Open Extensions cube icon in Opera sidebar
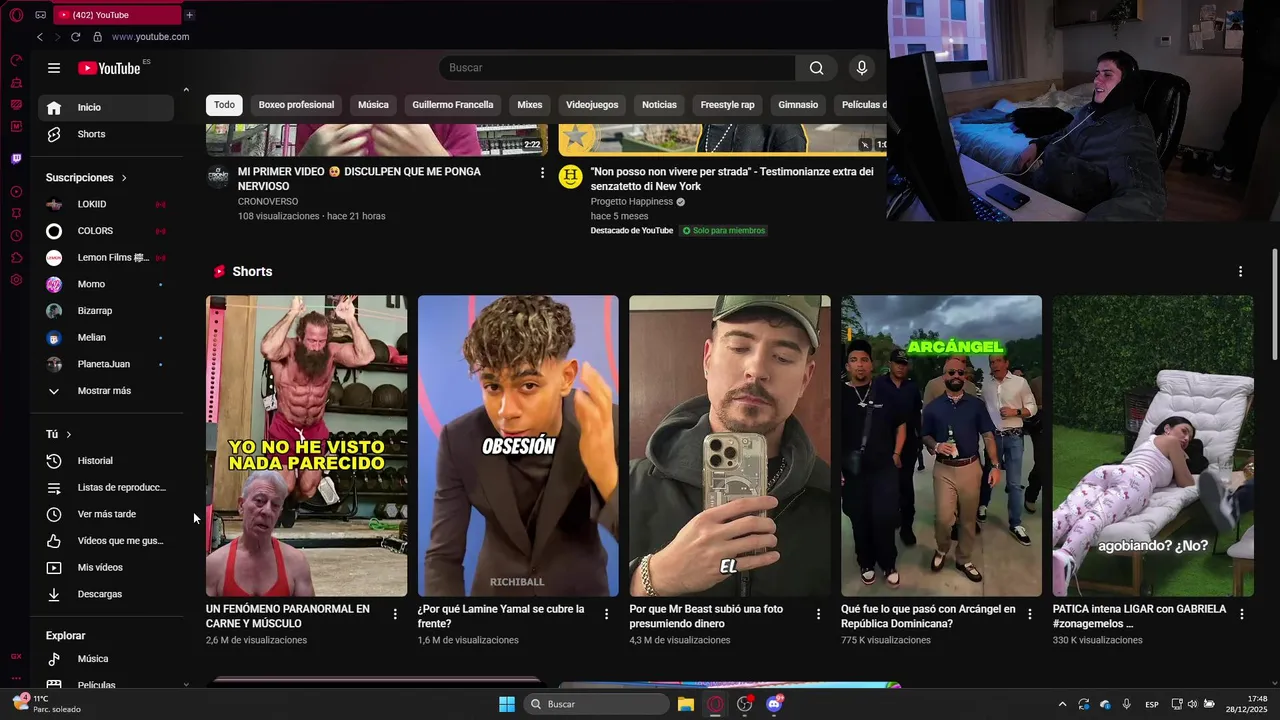Screen dimensions: 1280x720 pyautogui.click(x=16, y=258)
